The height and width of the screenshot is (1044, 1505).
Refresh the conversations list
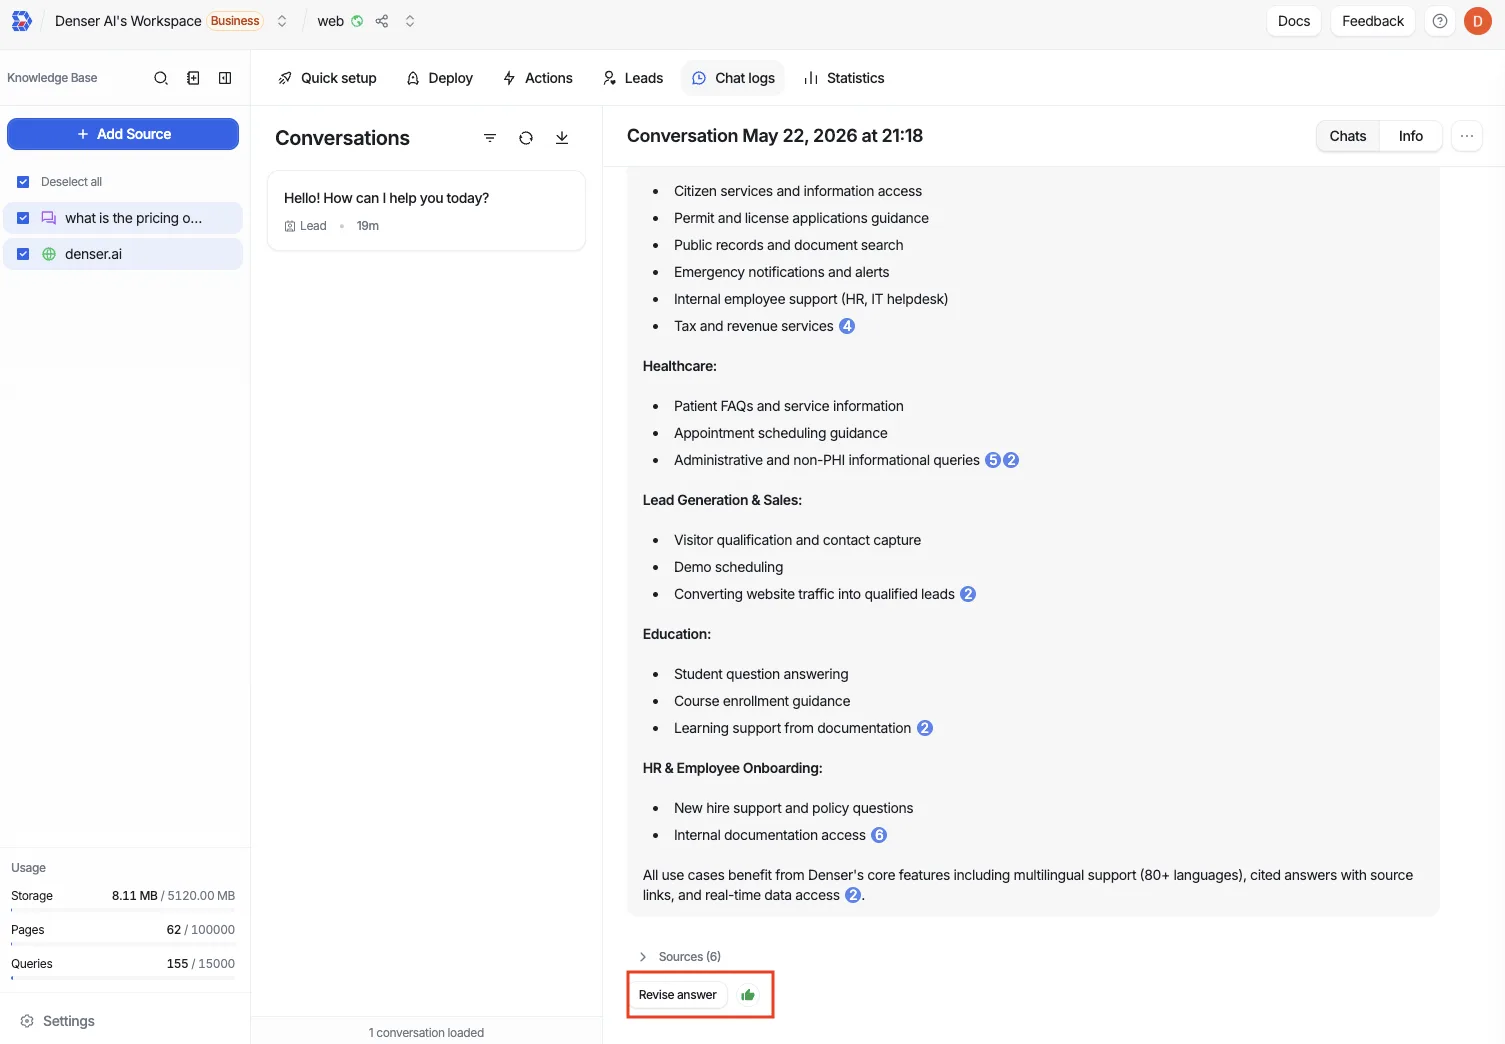pyautogui.click(x=526, y=138)
